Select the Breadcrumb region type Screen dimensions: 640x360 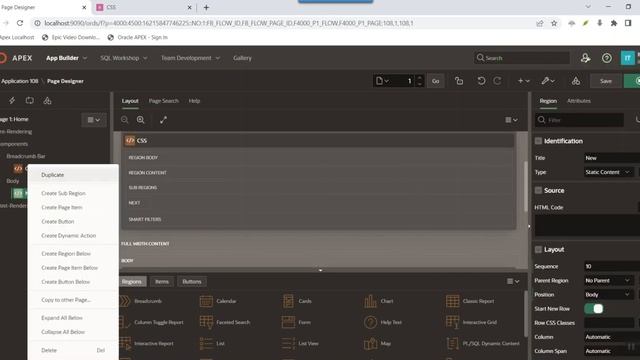tap(141, 301)
